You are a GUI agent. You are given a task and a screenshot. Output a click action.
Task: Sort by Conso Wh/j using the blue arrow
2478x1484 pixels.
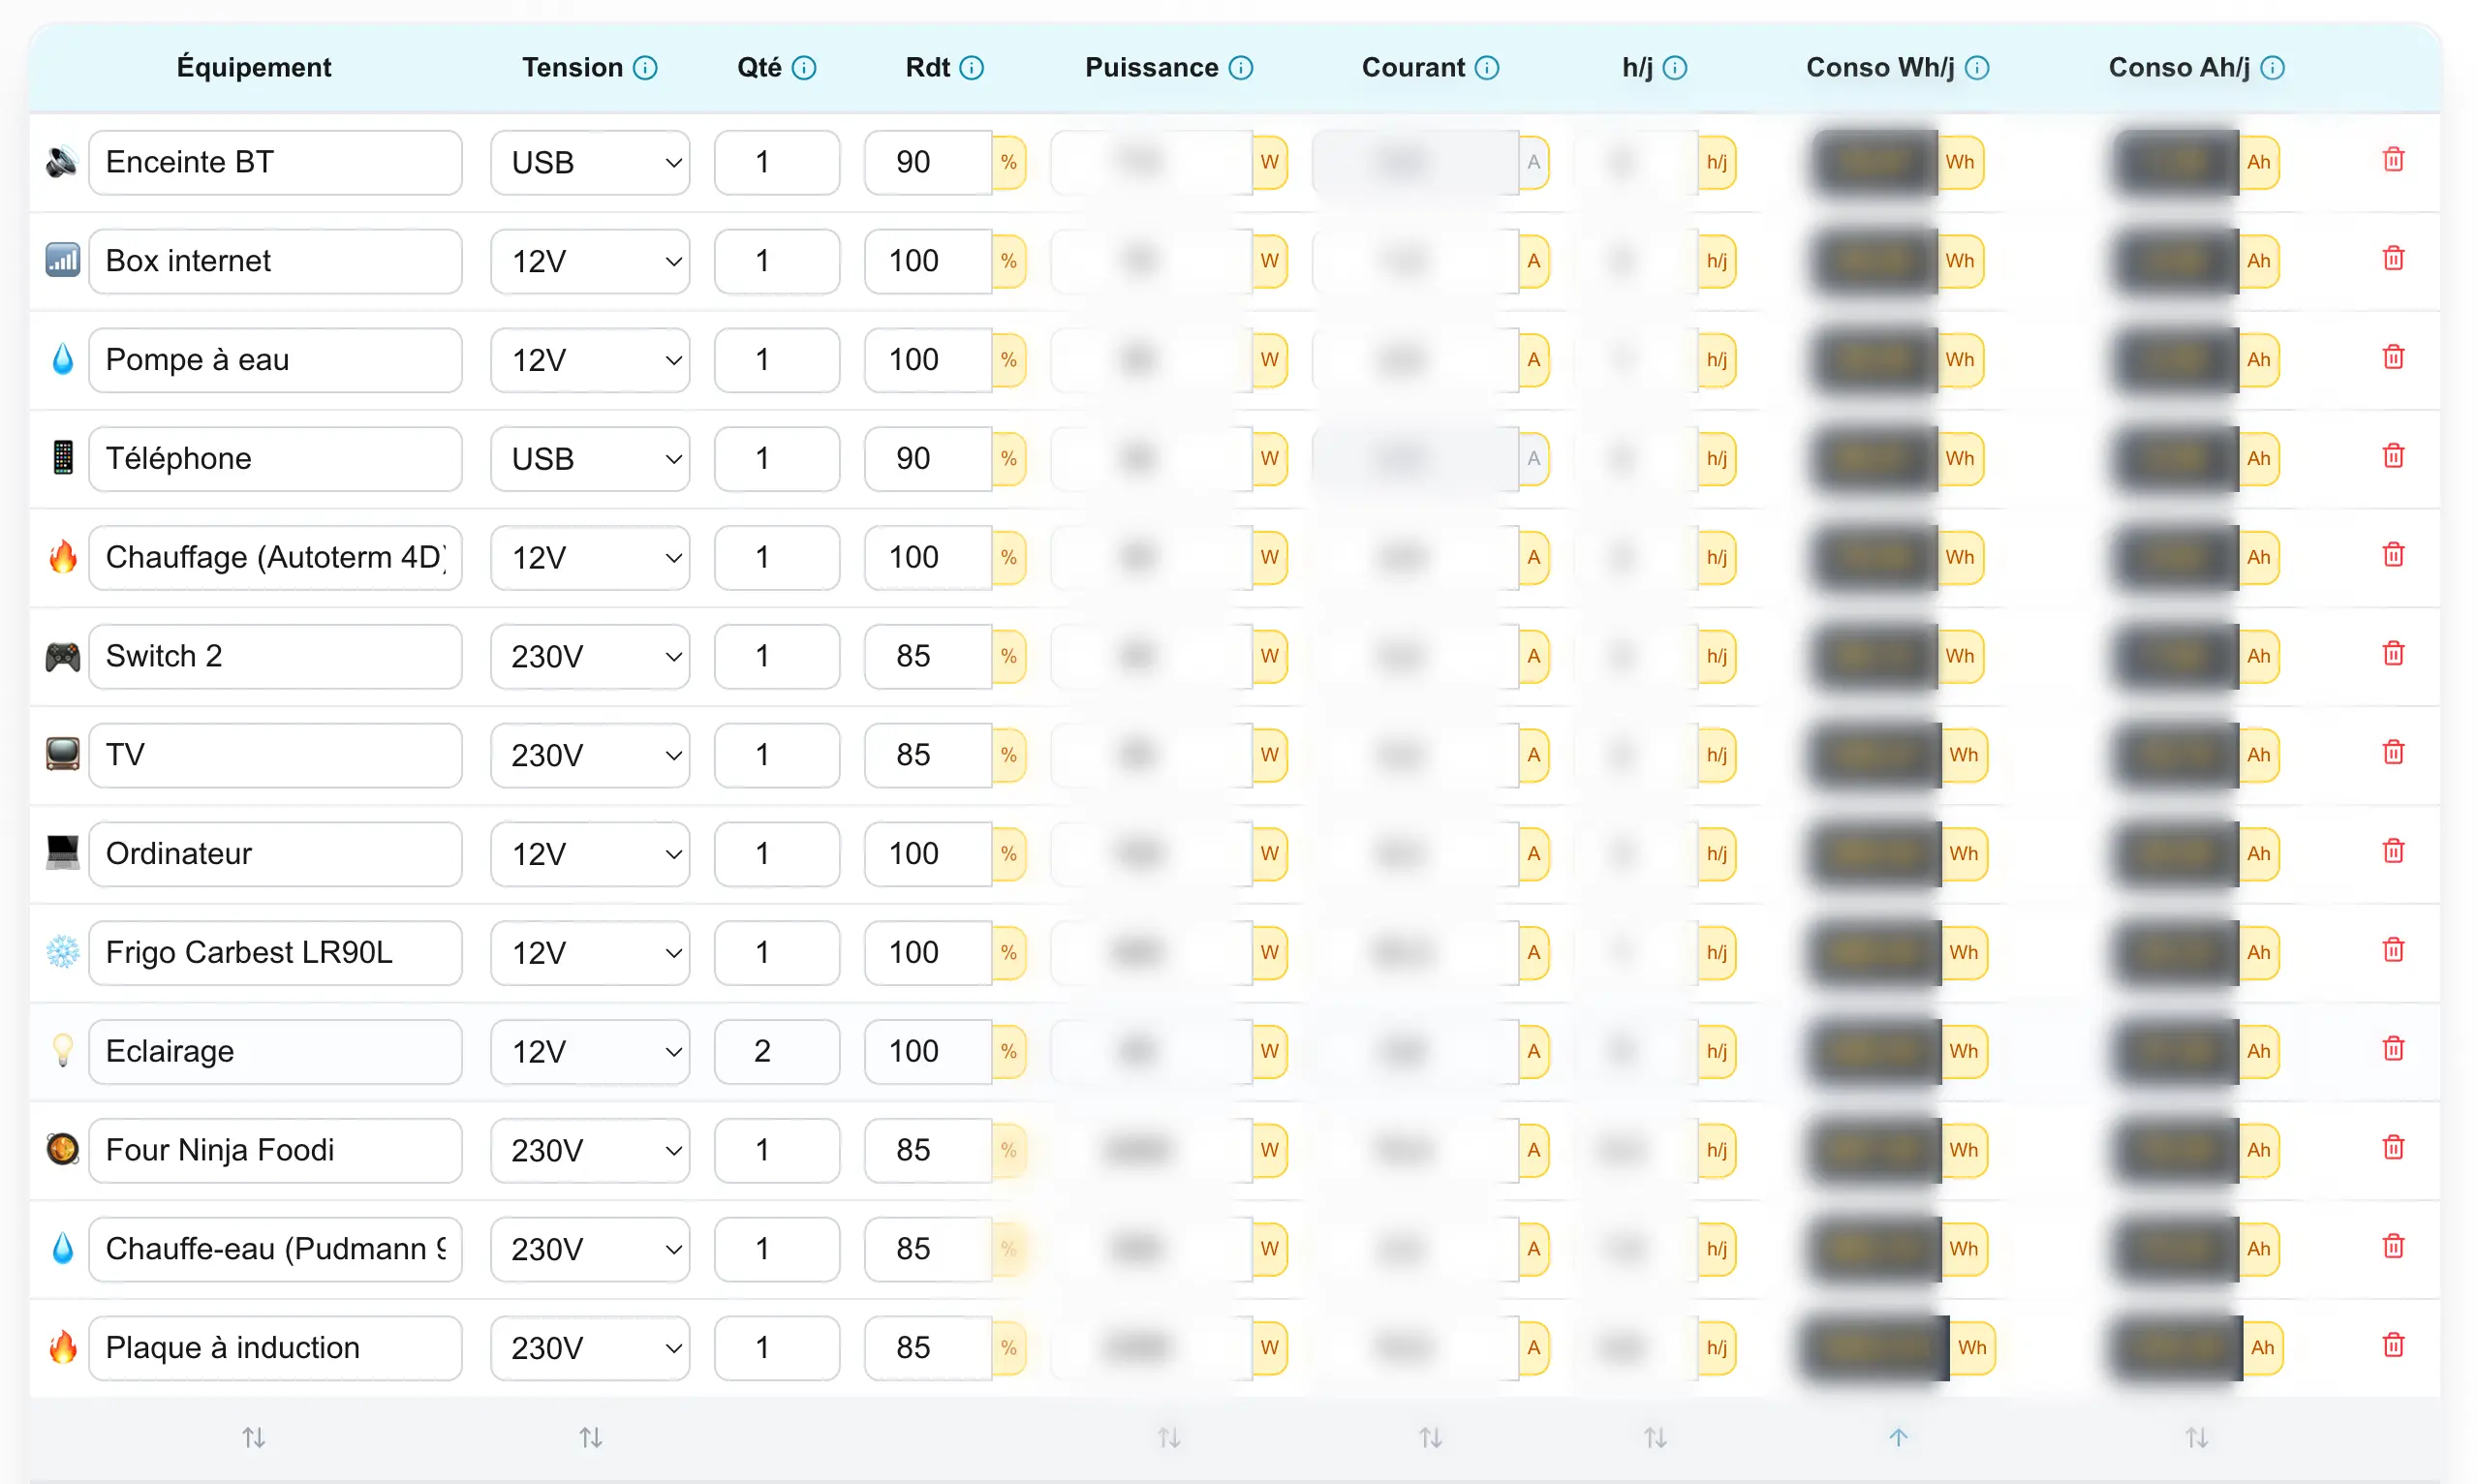coord(1898,1438)
